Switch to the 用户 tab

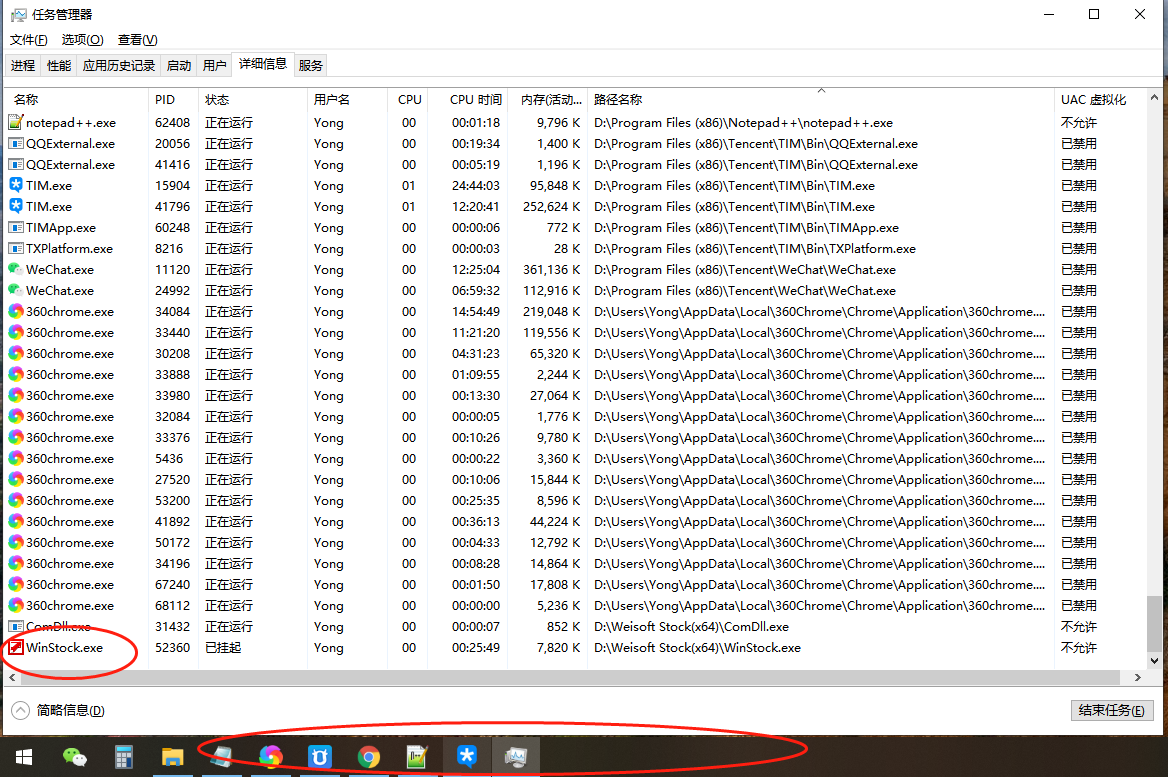tap(215, 66)
